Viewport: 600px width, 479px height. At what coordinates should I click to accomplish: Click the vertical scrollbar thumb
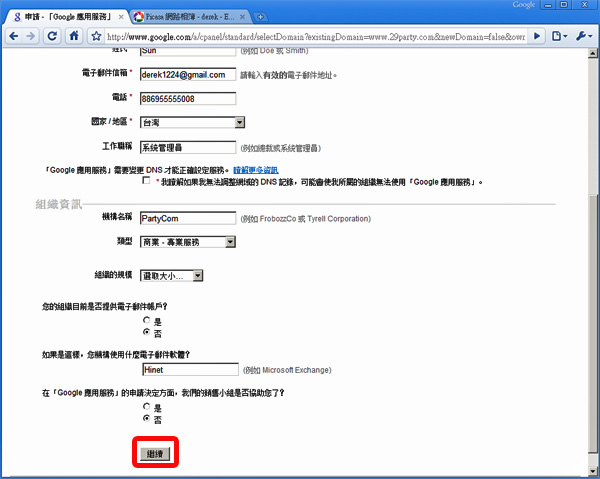pos(592,324)
